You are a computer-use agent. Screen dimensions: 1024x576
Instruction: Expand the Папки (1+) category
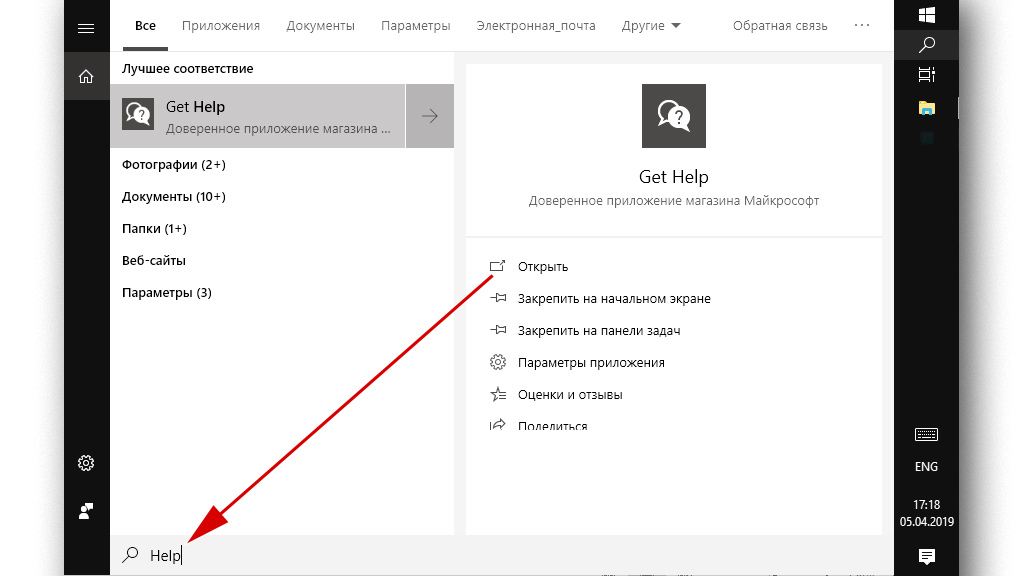[154, 229]
